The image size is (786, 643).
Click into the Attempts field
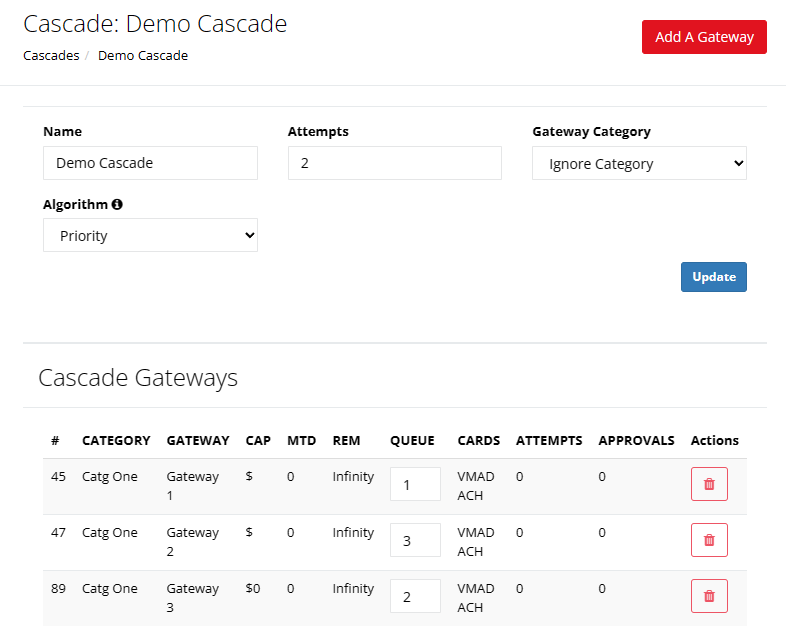click(x=394, y=163)
